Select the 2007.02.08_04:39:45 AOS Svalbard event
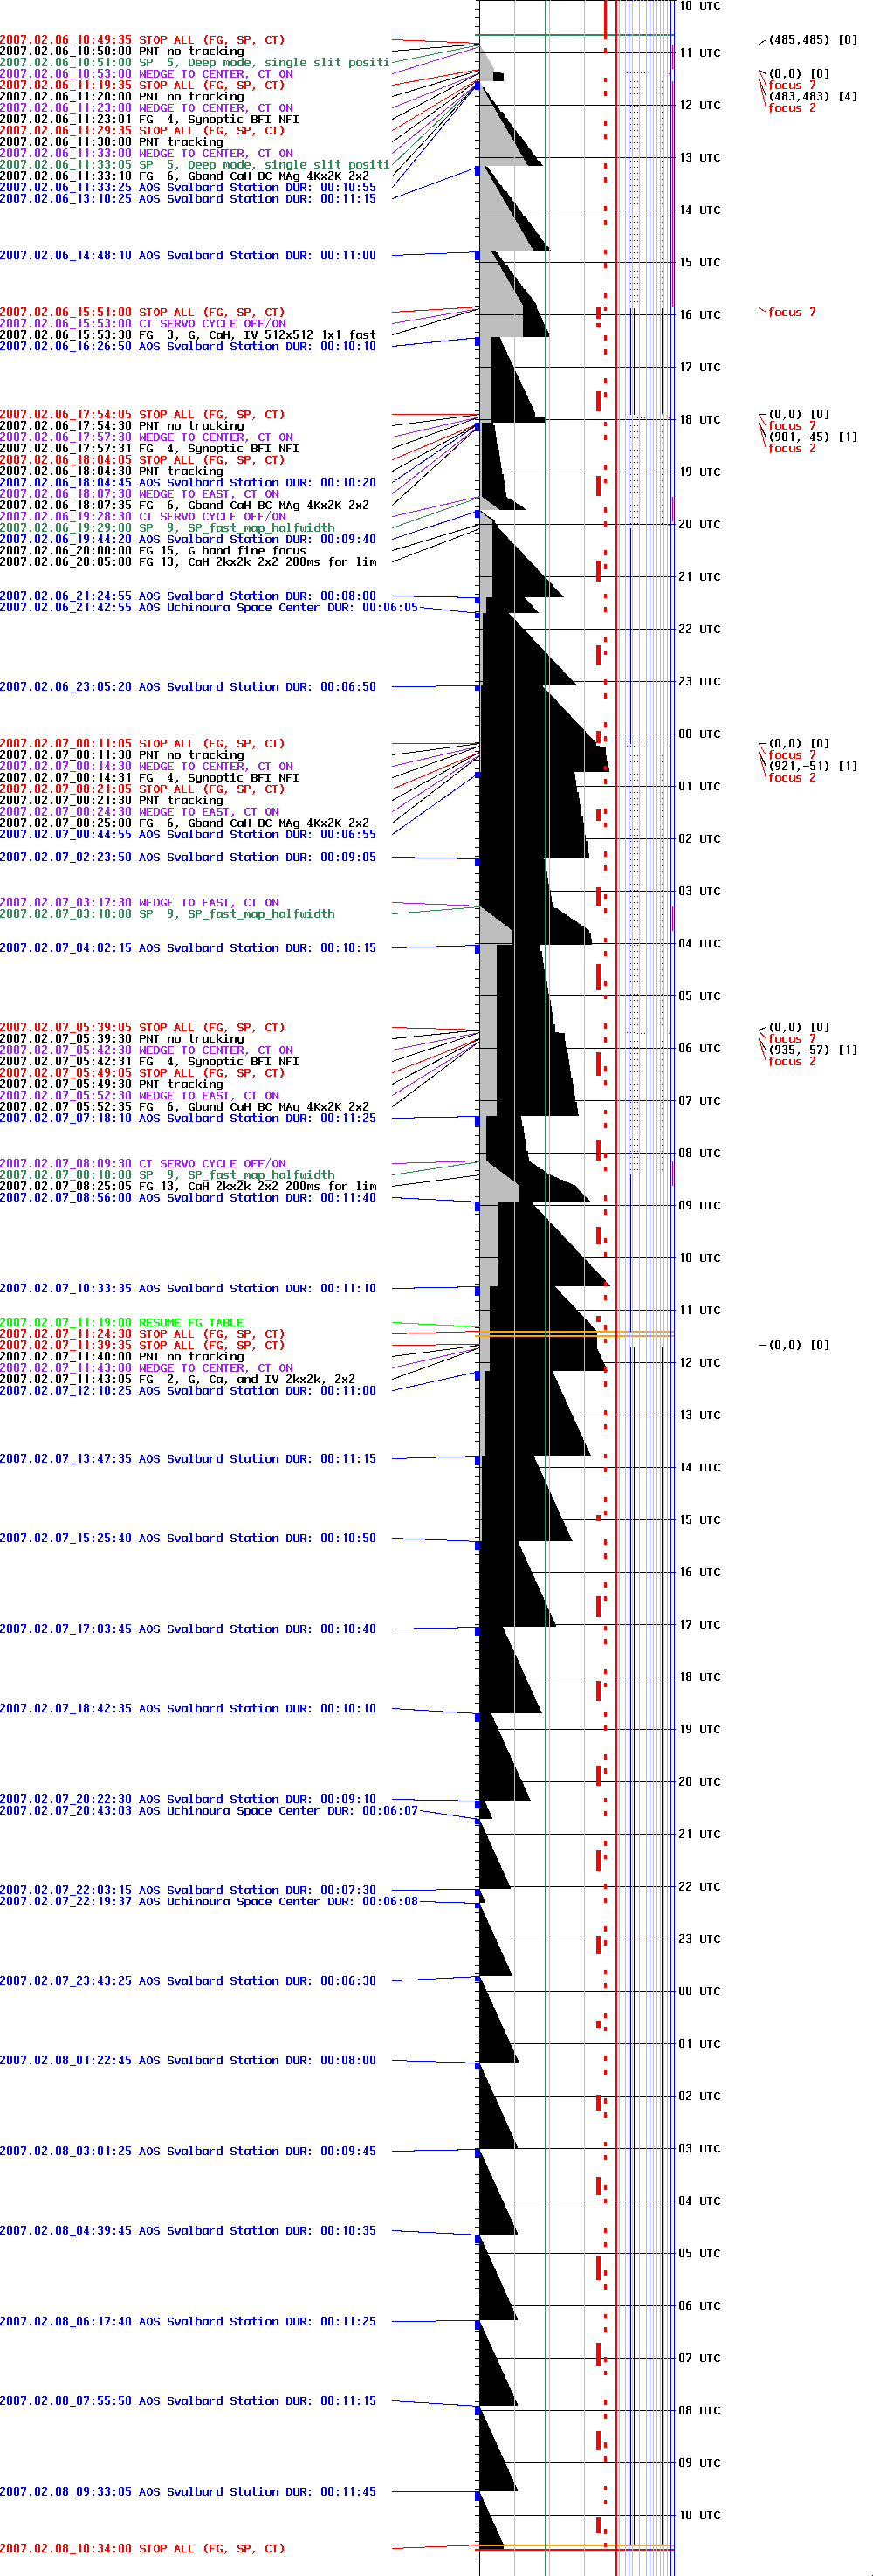The image size is (873, 2576). pos(188,2231)
